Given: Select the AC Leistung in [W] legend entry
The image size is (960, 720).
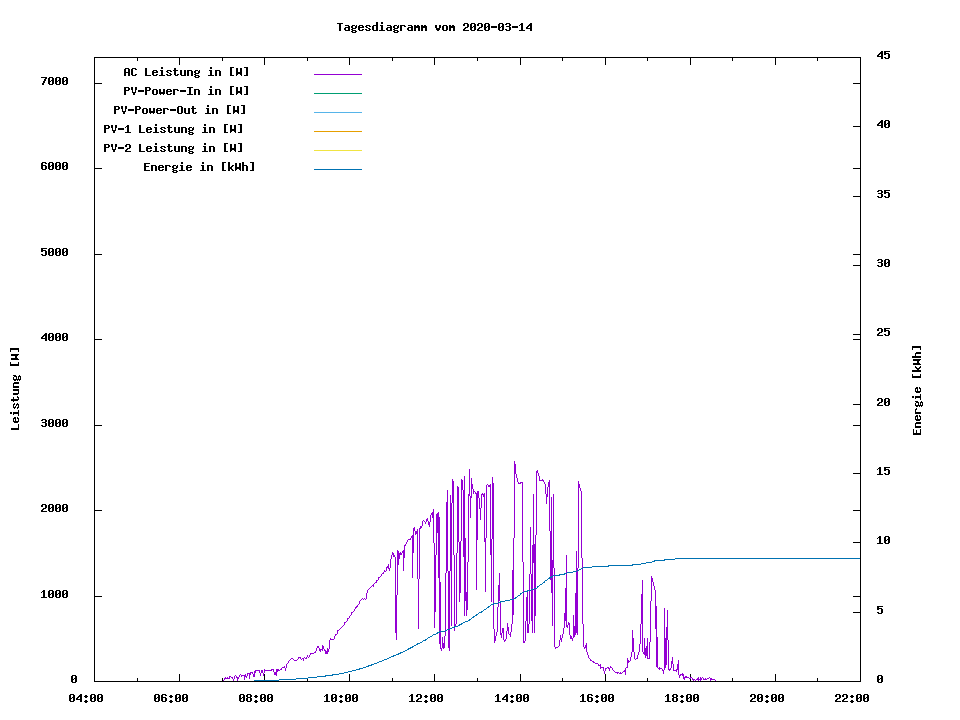Looking at the screenshot, I should click(x=186, y=72).
